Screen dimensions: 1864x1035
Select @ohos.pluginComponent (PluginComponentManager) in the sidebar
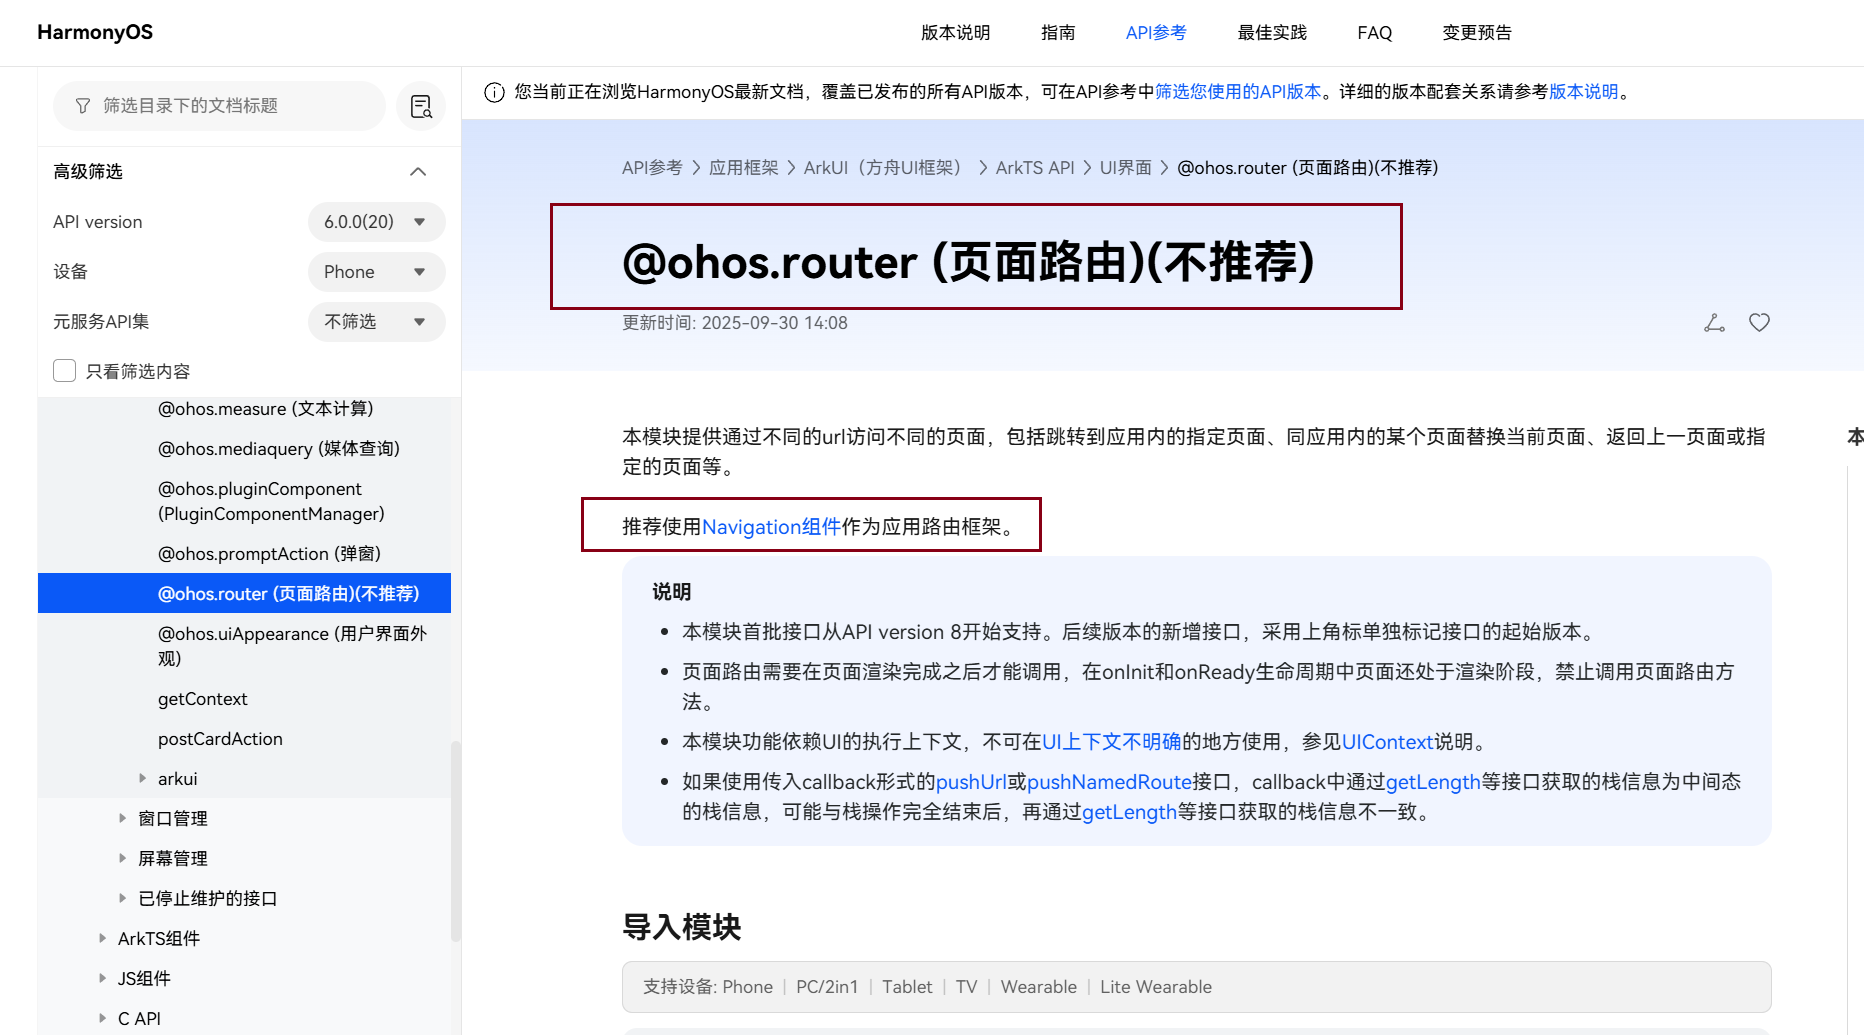click(x=271, y=501)
